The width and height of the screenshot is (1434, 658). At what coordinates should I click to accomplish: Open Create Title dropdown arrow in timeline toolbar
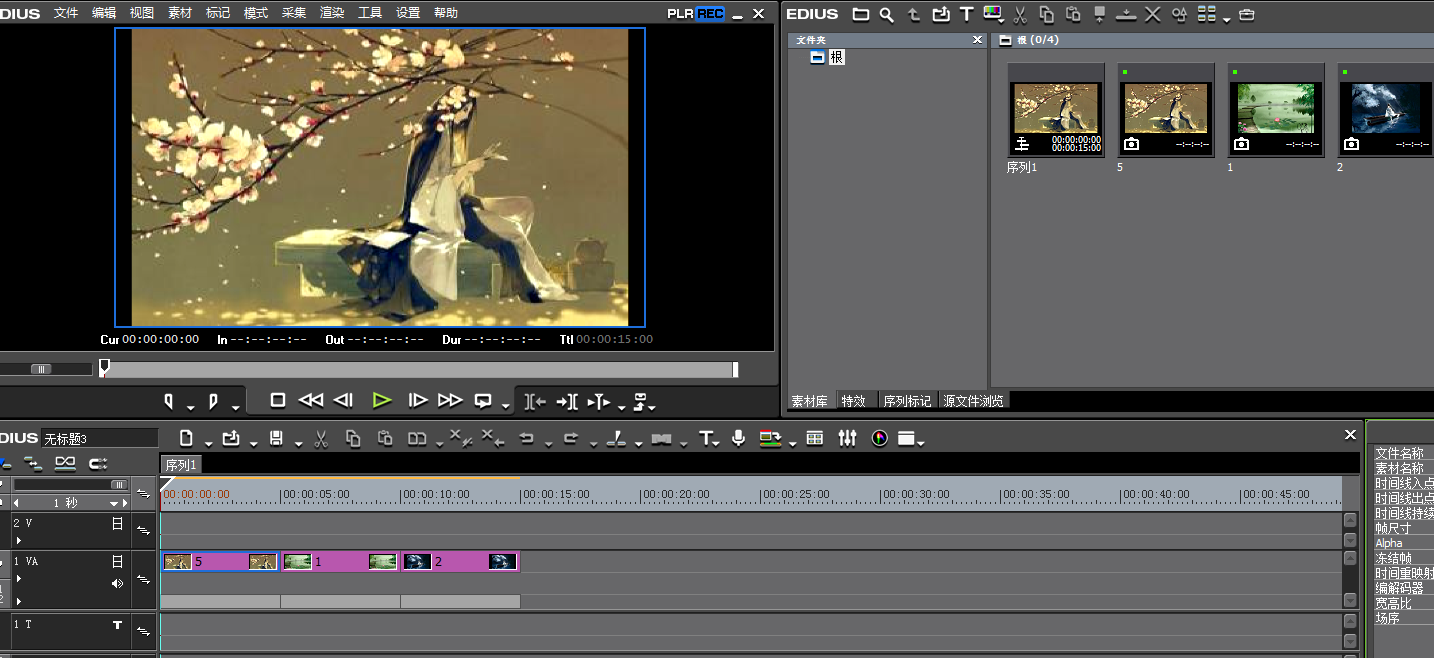[718, 442]
